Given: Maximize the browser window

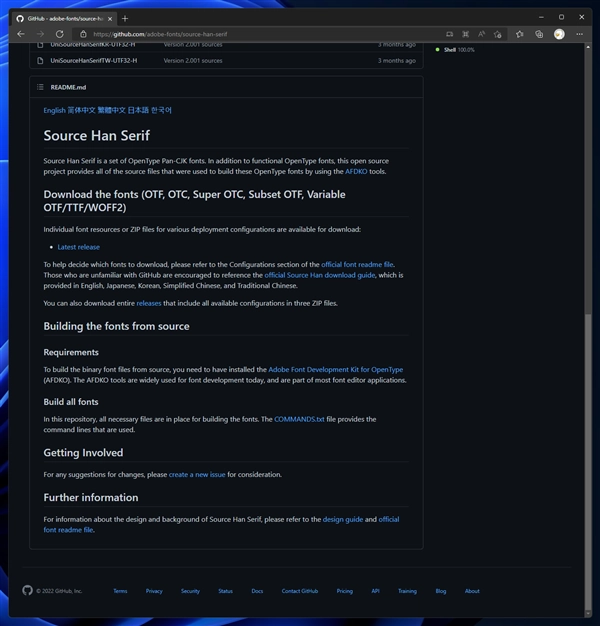Looking at the screenshot, I should tap(561, 17).
